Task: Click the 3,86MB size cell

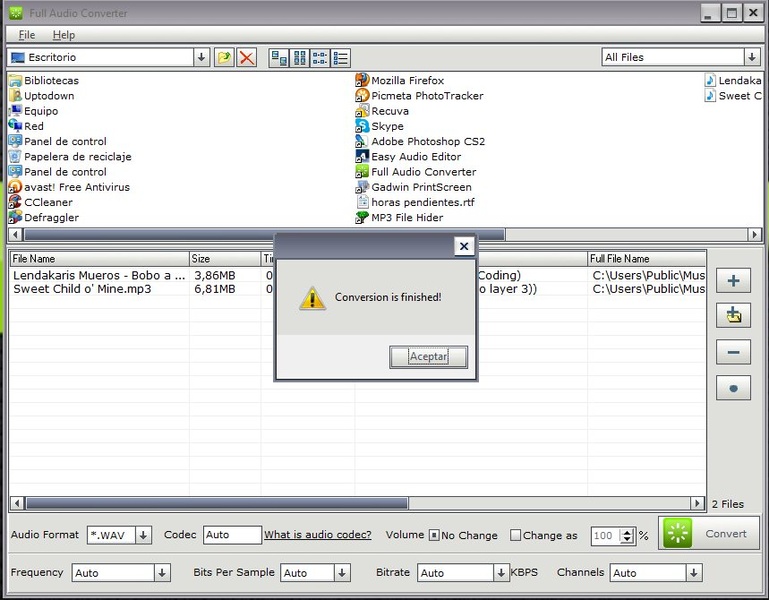Action: tap(215, 275)
